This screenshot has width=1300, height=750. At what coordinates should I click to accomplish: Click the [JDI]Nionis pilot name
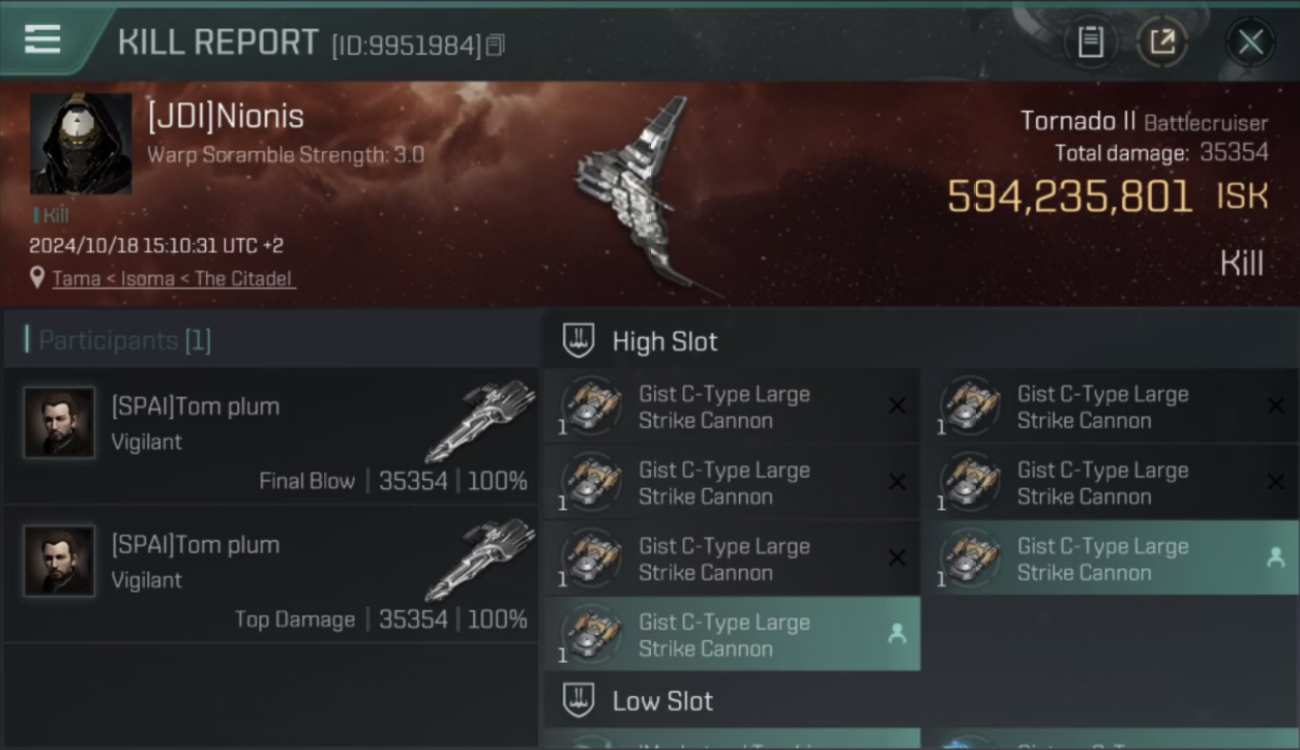click(x=225, y=116)
